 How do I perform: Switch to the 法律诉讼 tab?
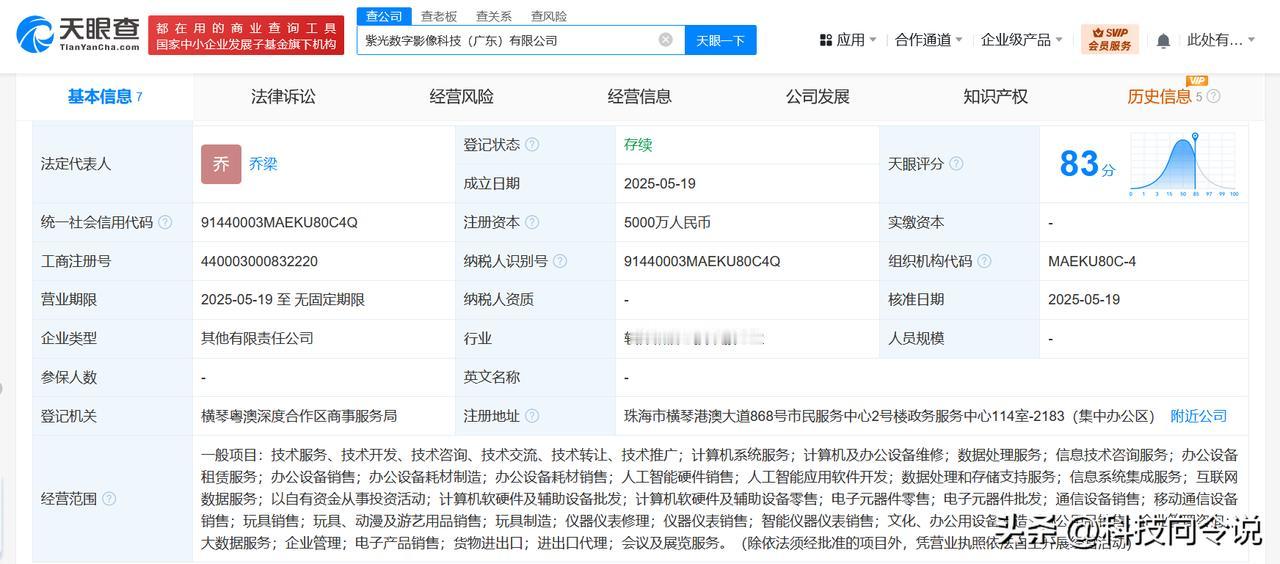[283, 97]
